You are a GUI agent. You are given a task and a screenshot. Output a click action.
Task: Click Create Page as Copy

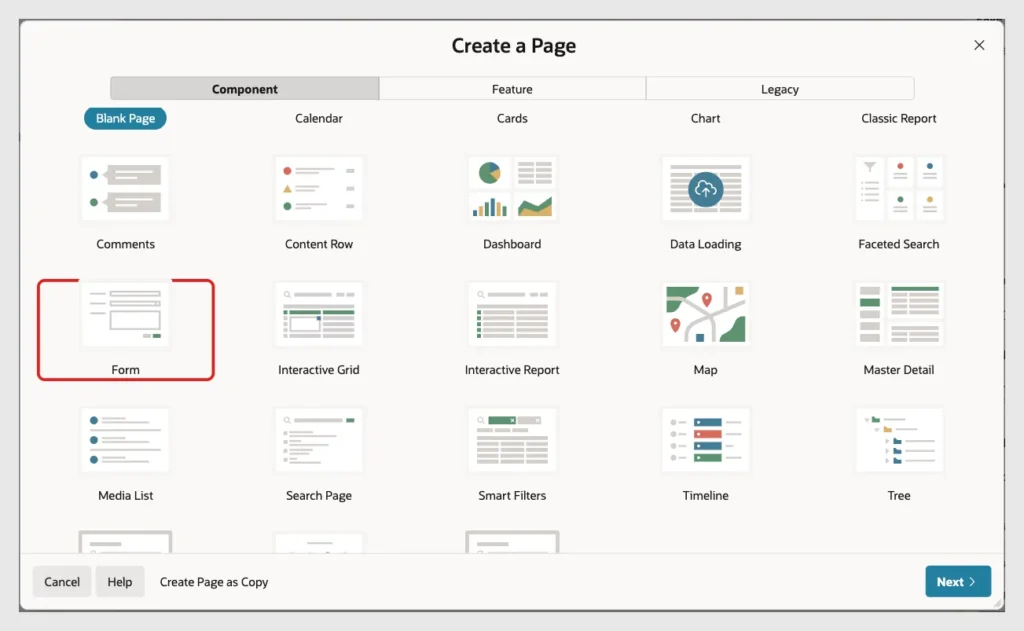coord(214,581)
